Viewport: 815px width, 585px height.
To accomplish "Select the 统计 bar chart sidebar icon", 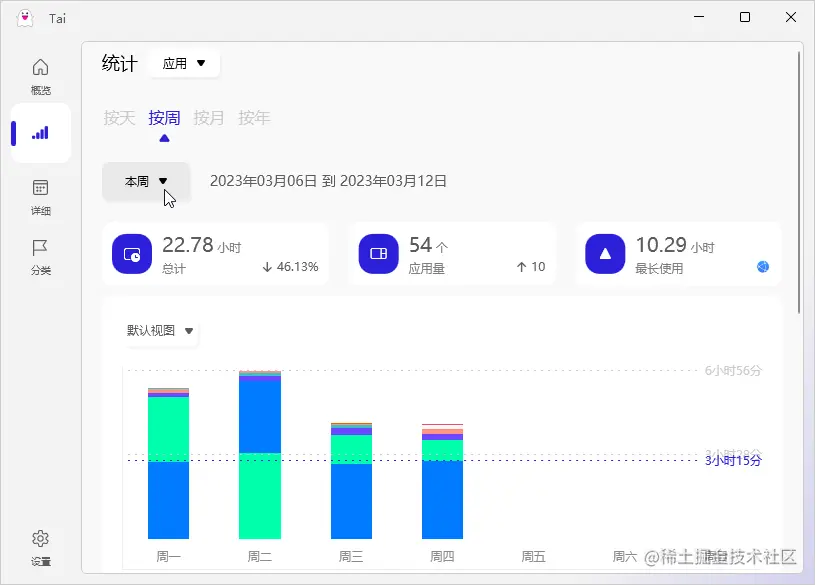I will pos(40,131).
